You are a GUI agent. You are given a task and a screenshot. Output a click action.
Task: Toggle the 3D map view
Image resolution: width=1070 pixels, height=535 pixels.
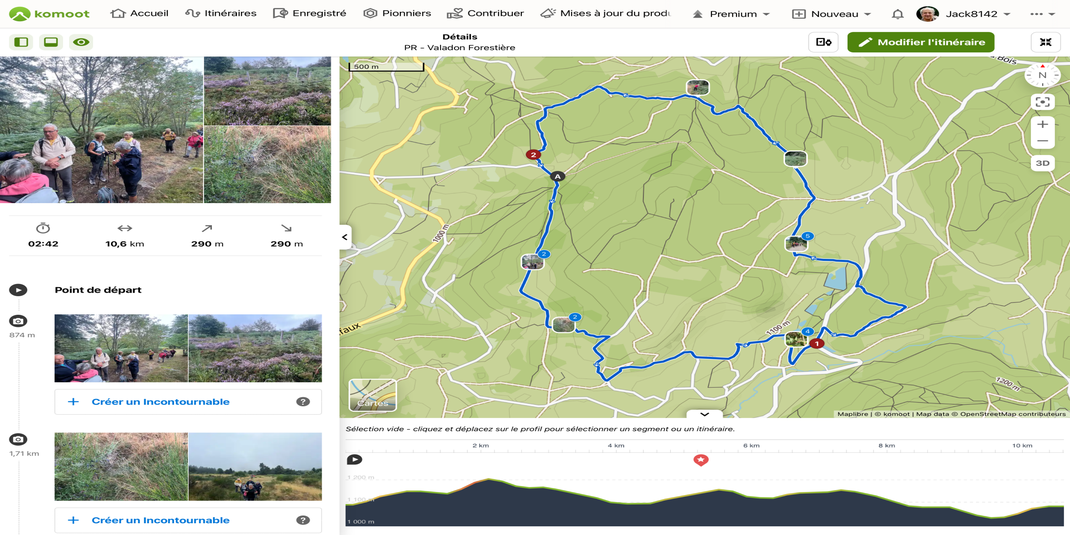pyautogui.click(x=1042, y=163)
